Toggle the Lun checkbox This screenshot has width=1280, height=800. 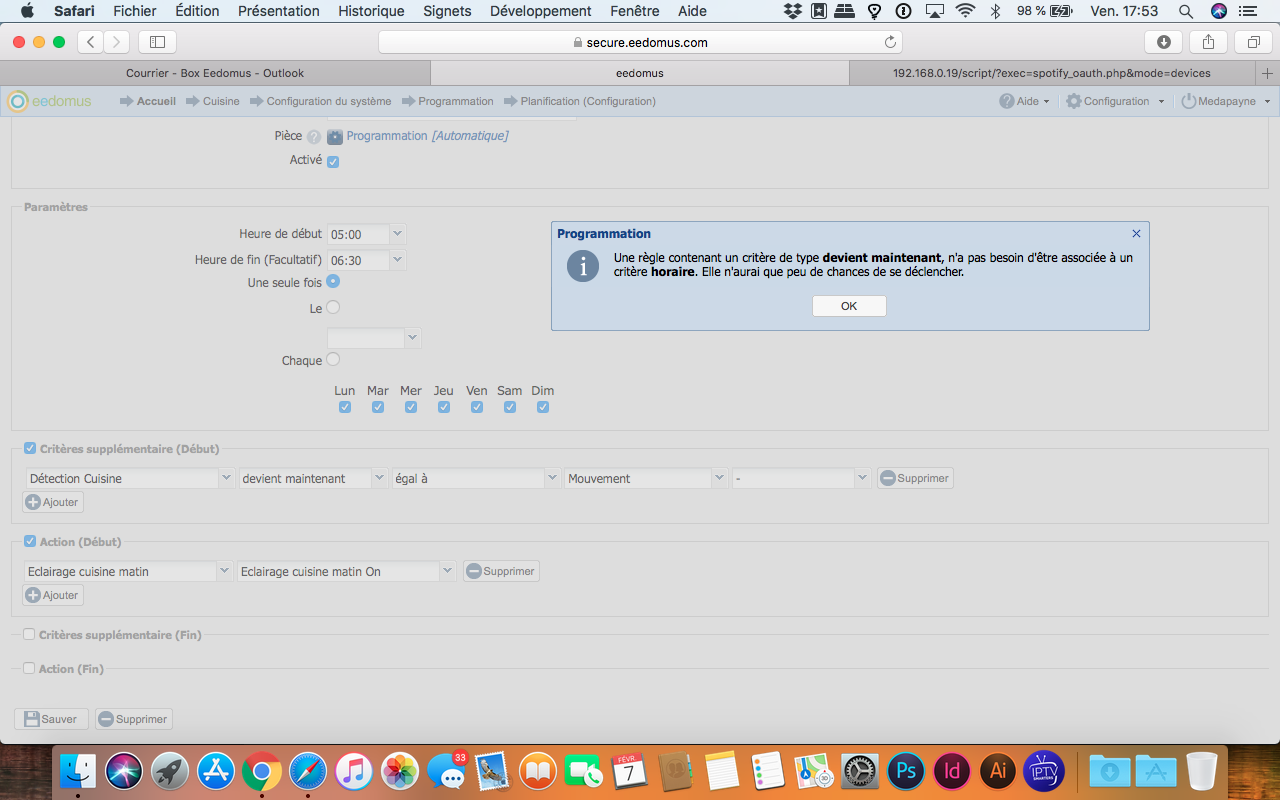[x=345, y=407]
